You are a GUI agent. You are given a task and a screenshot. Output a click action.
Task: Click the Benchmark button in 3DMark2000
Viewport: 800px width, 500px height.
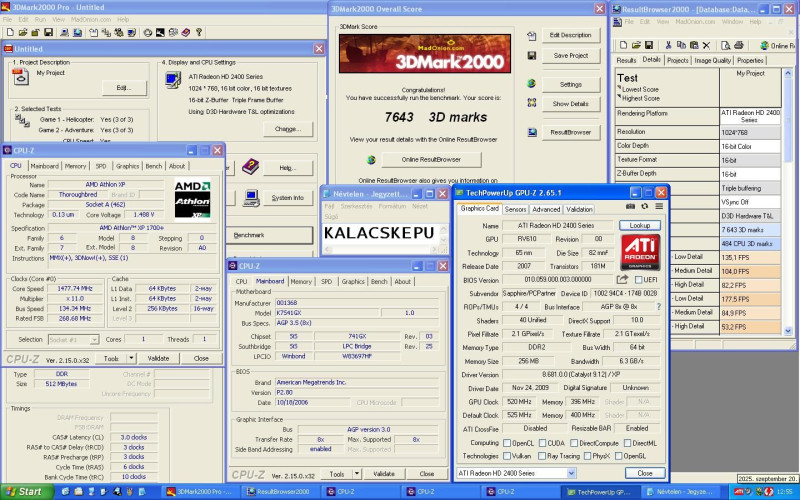click(269, 235)
